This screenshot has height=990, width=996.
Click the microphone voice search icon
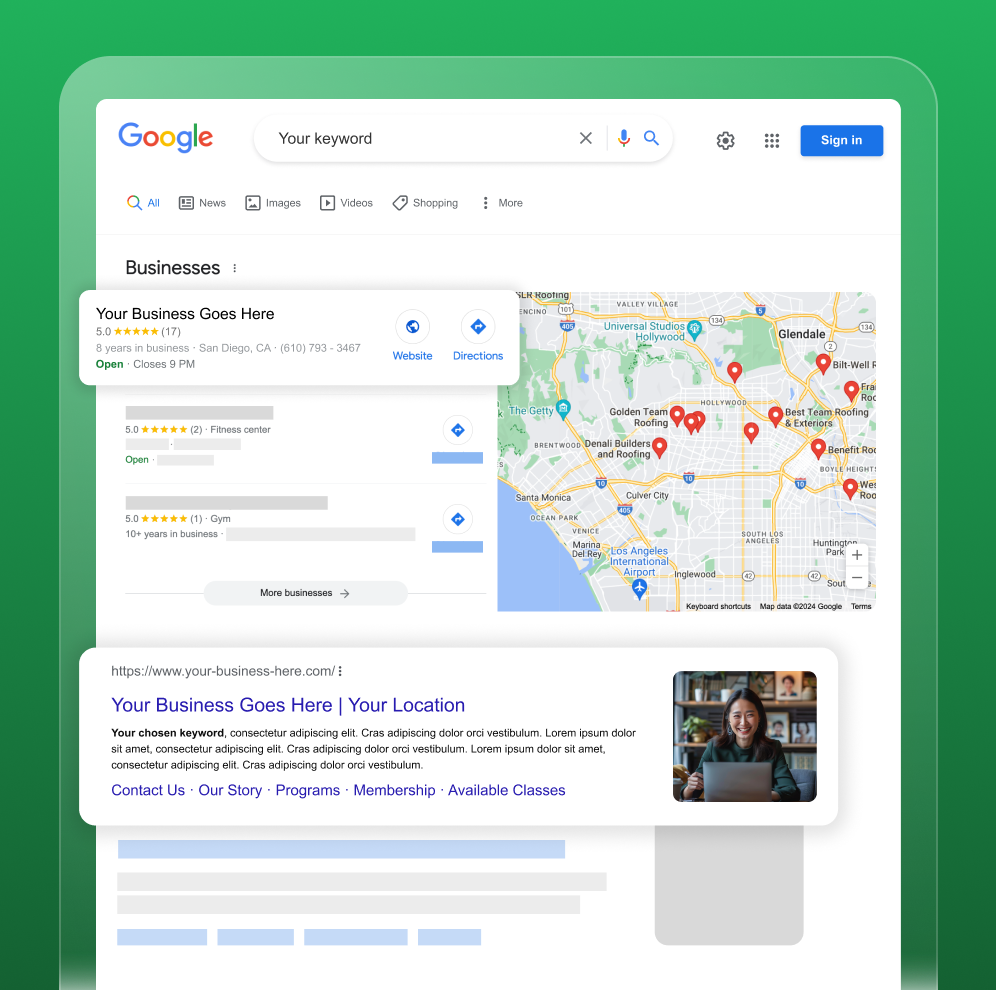tap(624, 139)
